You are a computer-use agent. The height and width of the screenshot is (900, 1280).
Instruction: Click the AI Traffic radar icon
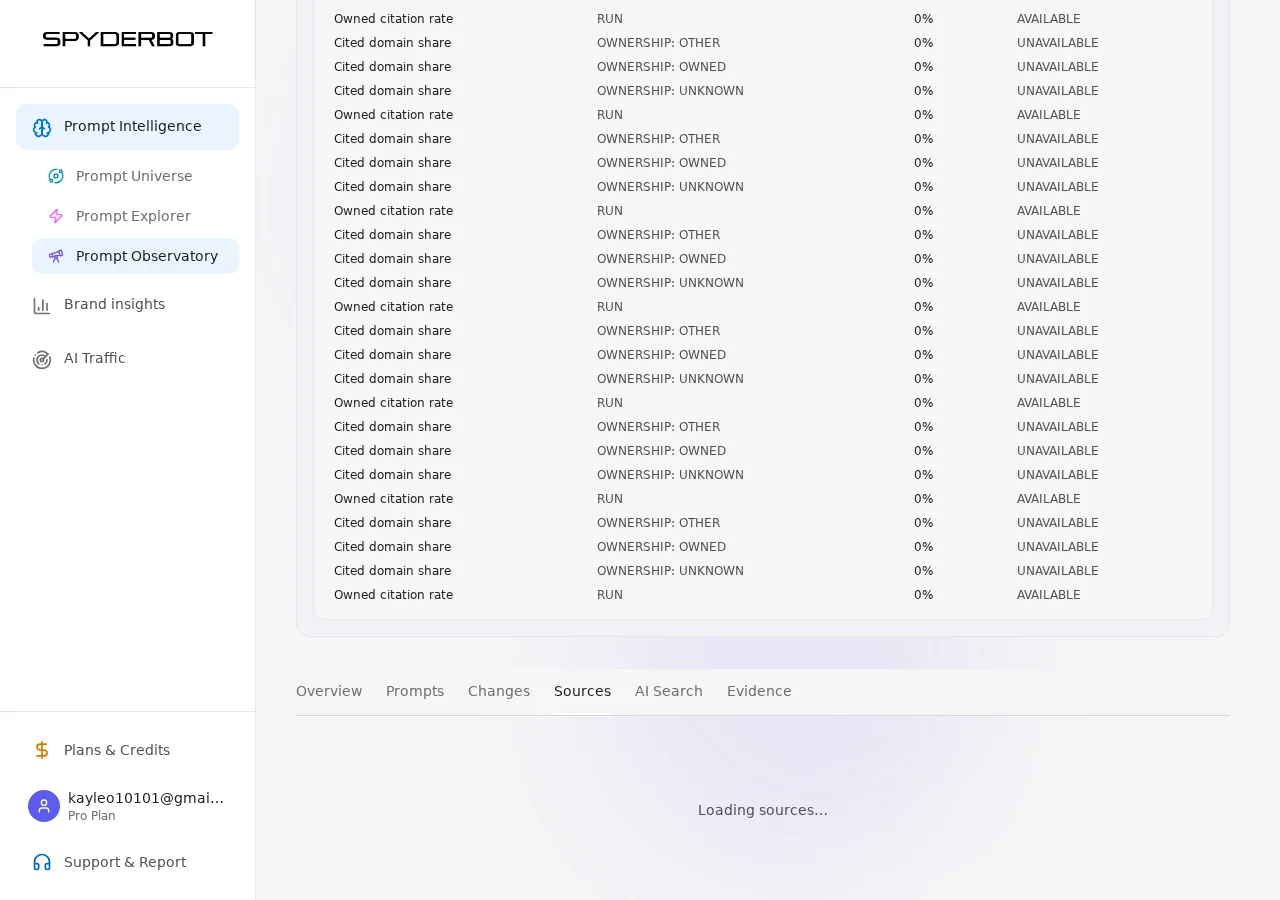(42, 359)
